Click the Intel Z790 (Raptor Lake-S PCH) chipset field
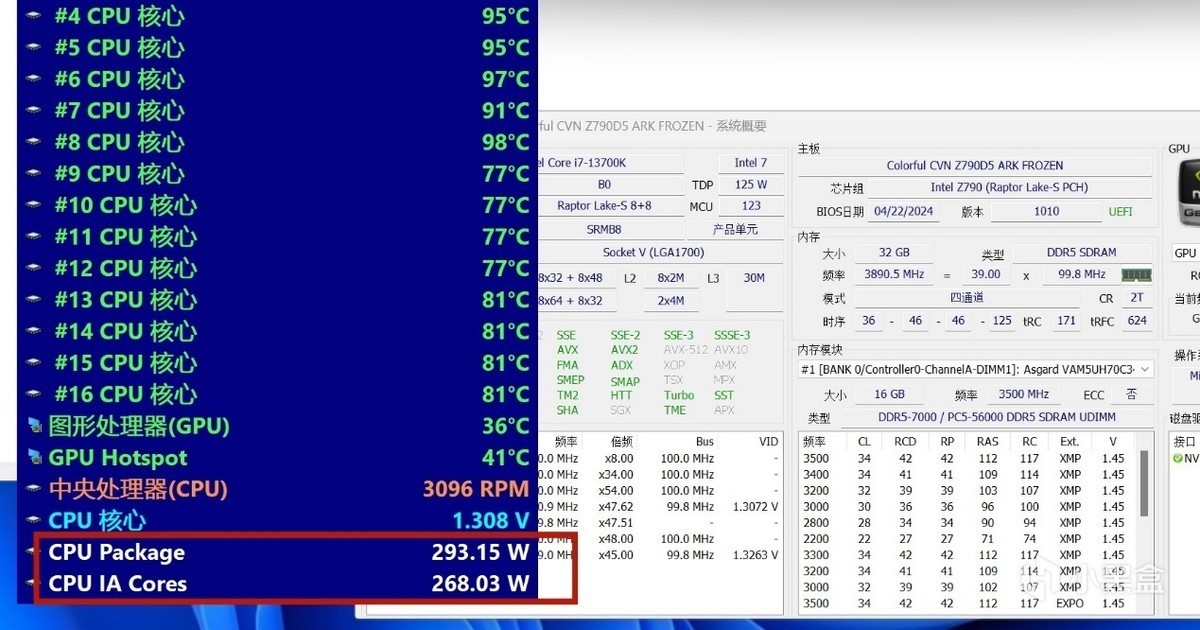 [1009, 188]
